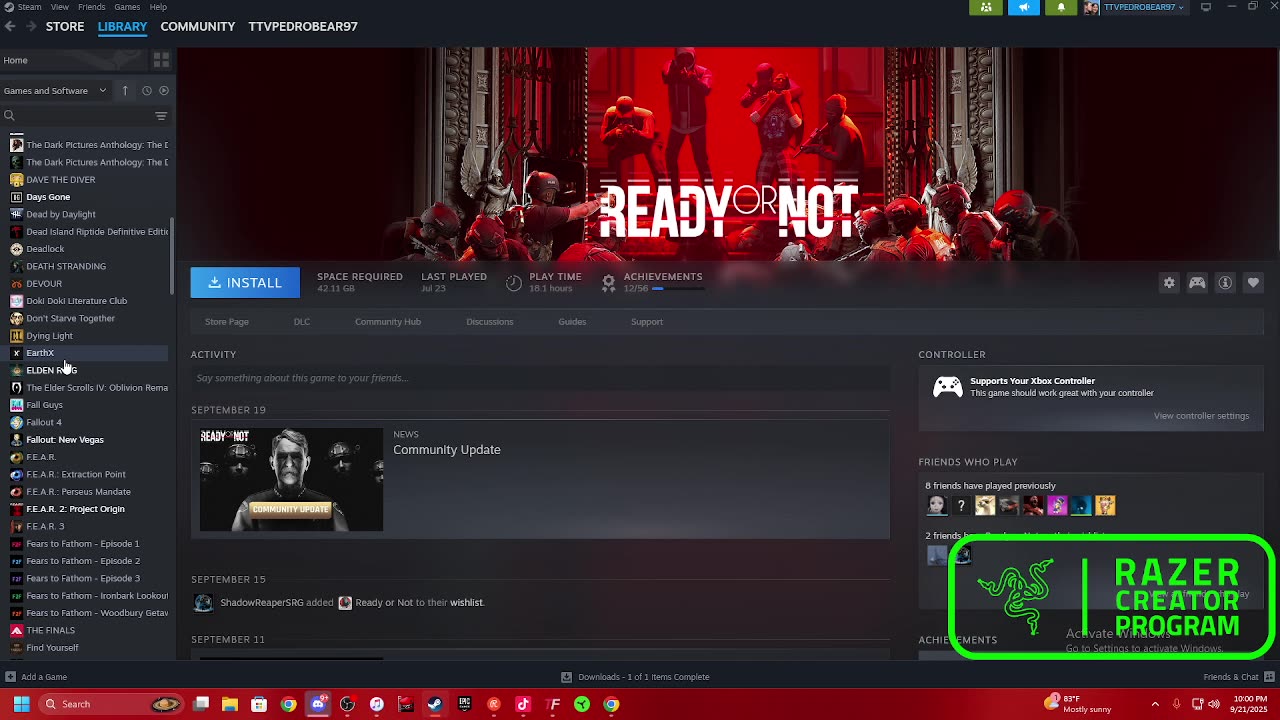Select F.E.A.R. 2: Project Origin
This screenshot has width=1280, height=720.
(75, 509)
